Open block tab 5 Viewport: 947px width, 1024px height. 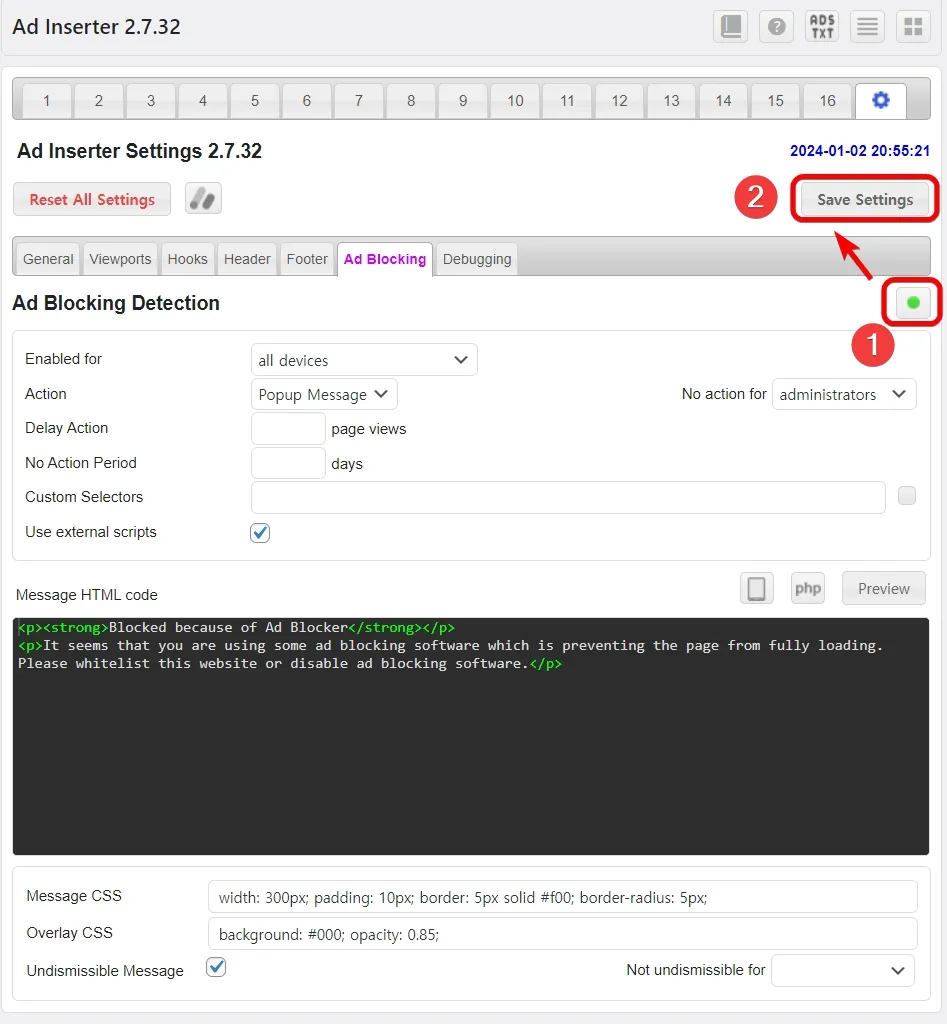coord(255,101)
